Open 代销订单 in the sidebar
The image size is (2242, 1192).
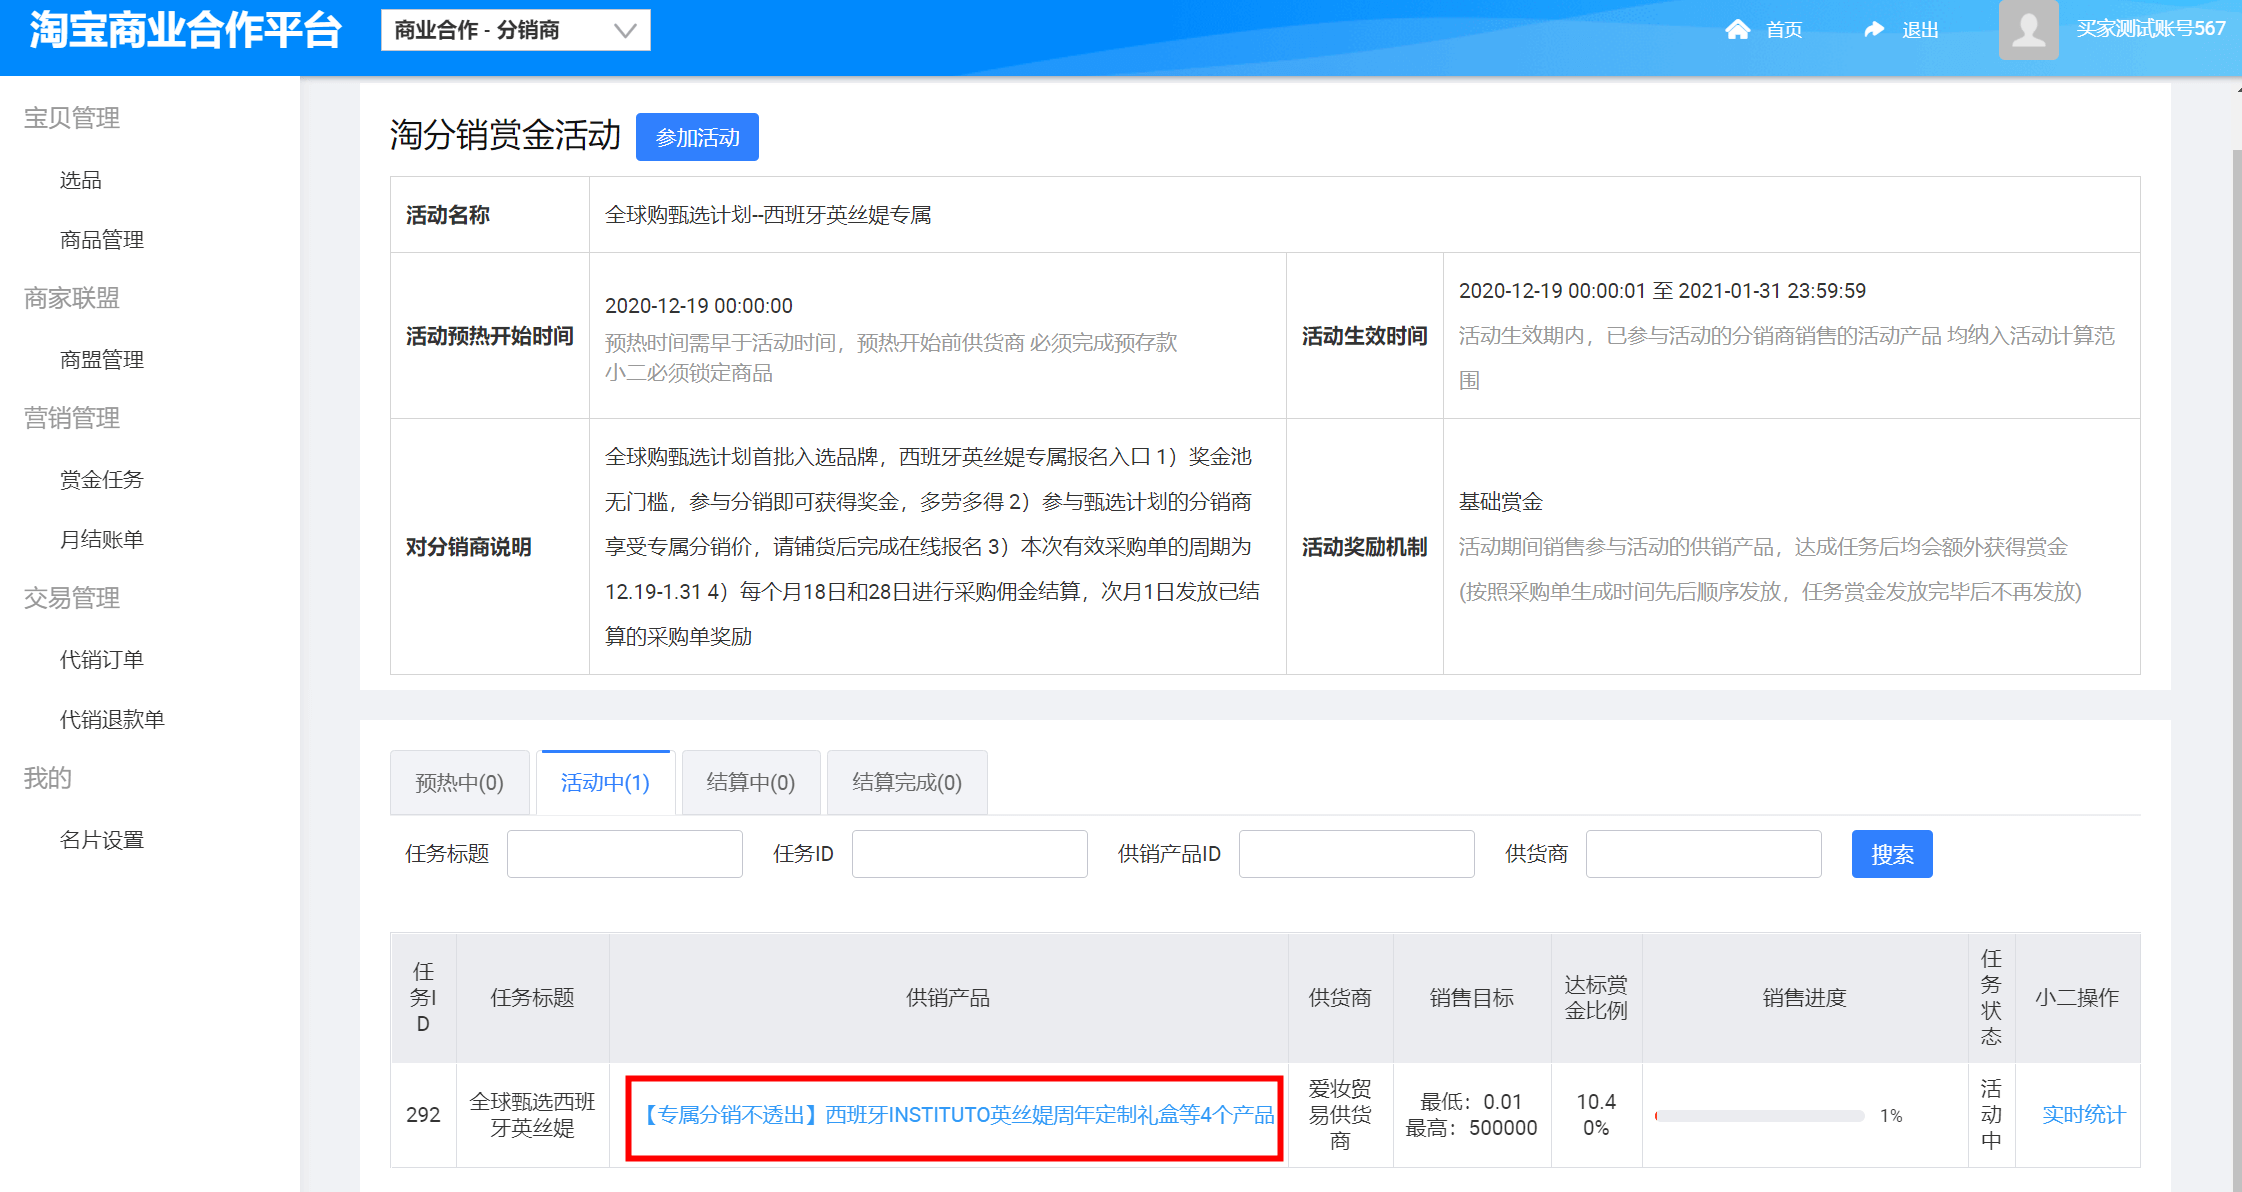click(x=101, y=660)
